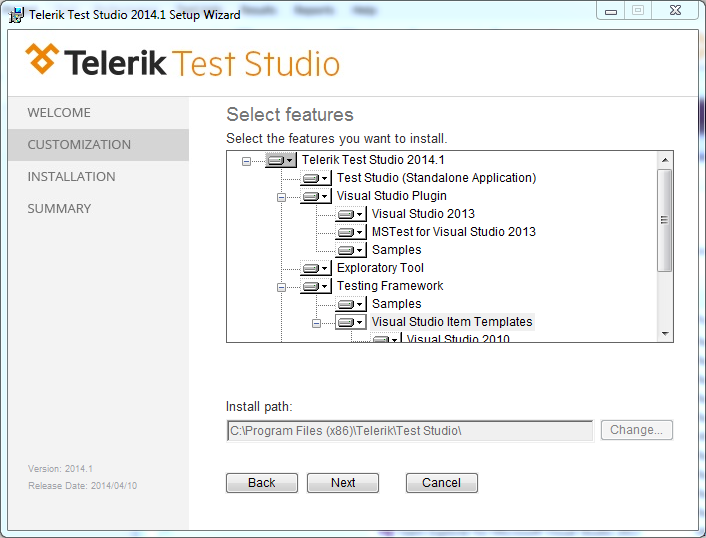
Task: Click the Next button
Action: (343, 483)
